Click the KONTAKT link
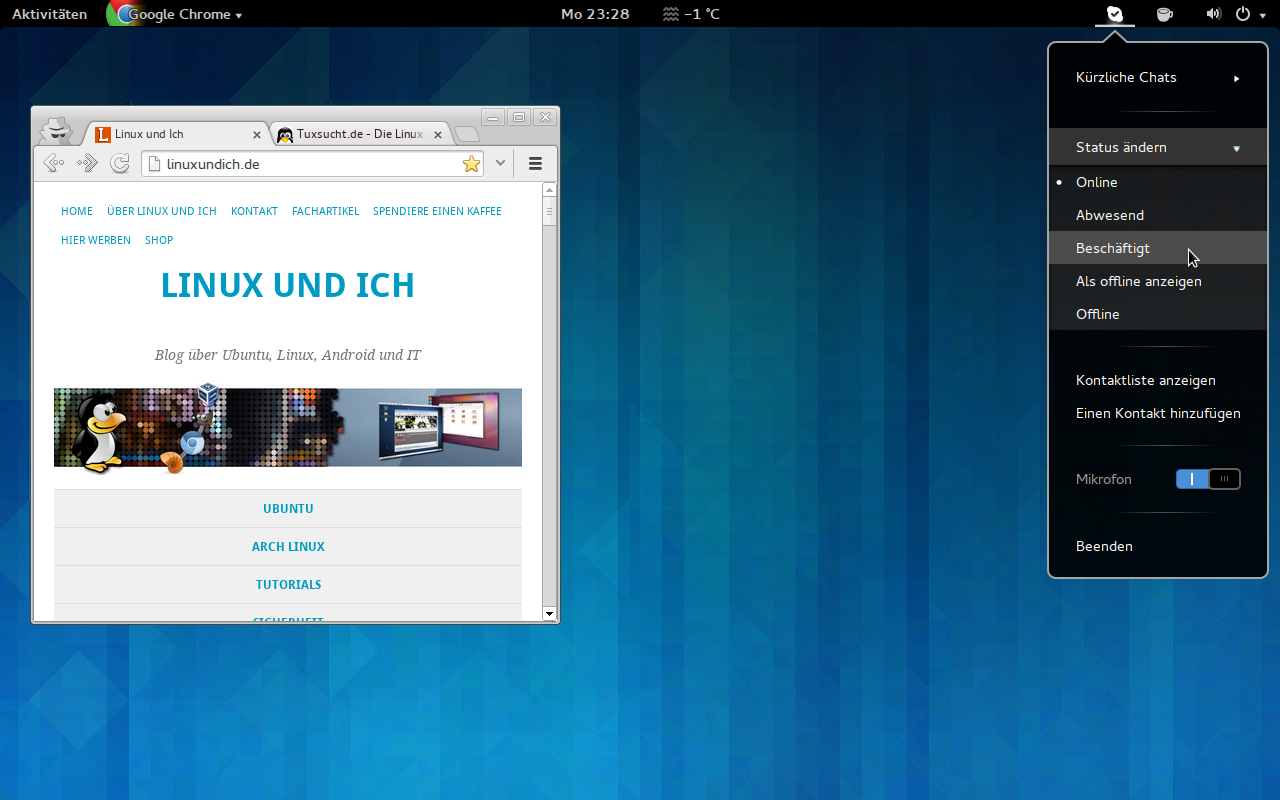This screenshot has width=1280, height=800. [x=254, y=211]
